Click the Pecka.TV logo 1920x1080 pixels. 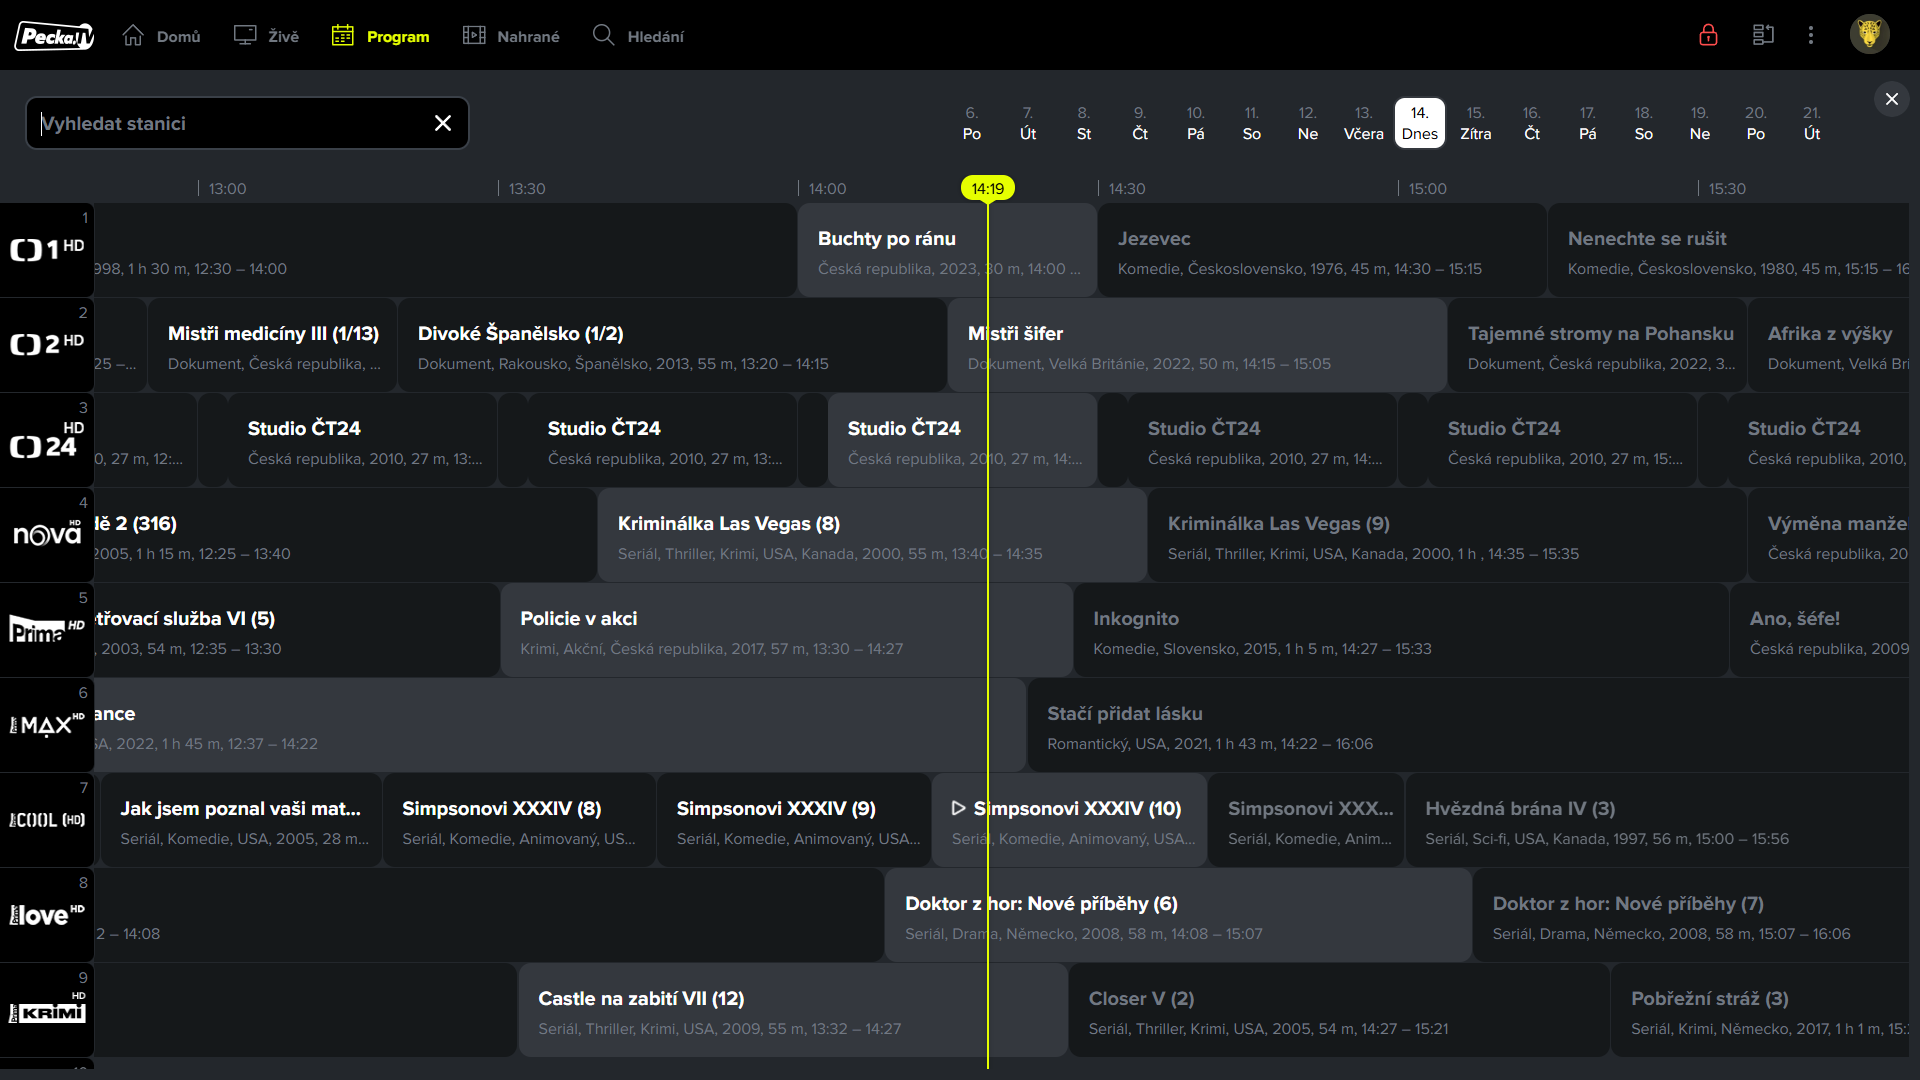(54, 36)
